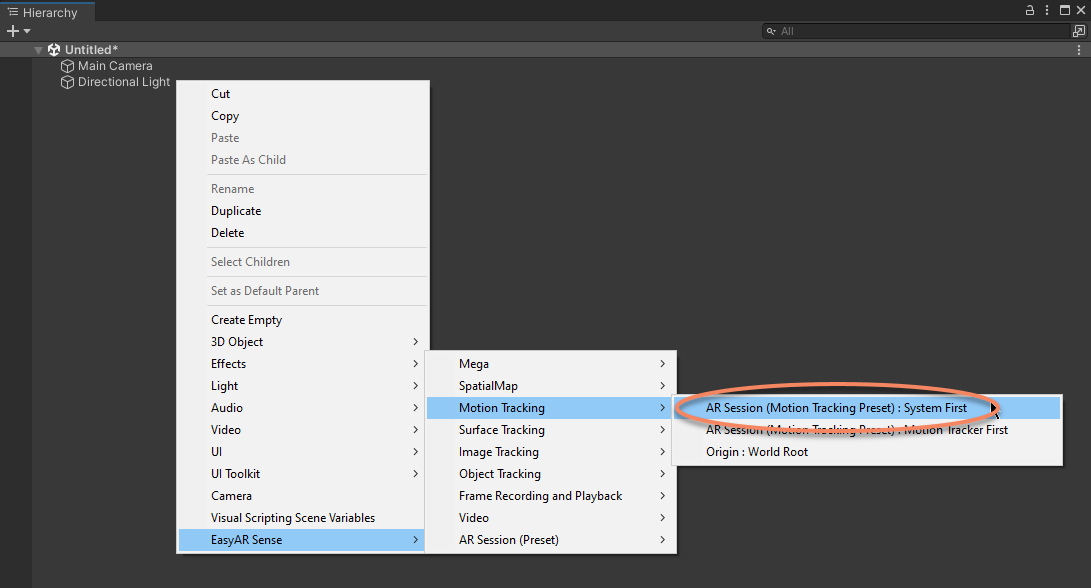Viewport: 1091px width, 588px height.
Task: Click the Main Camera cube icon
Action: point(68,66)
